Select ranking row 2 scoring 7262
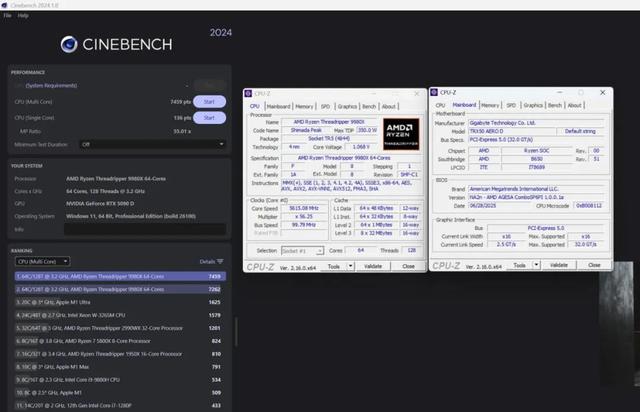 tap(120, 289)
